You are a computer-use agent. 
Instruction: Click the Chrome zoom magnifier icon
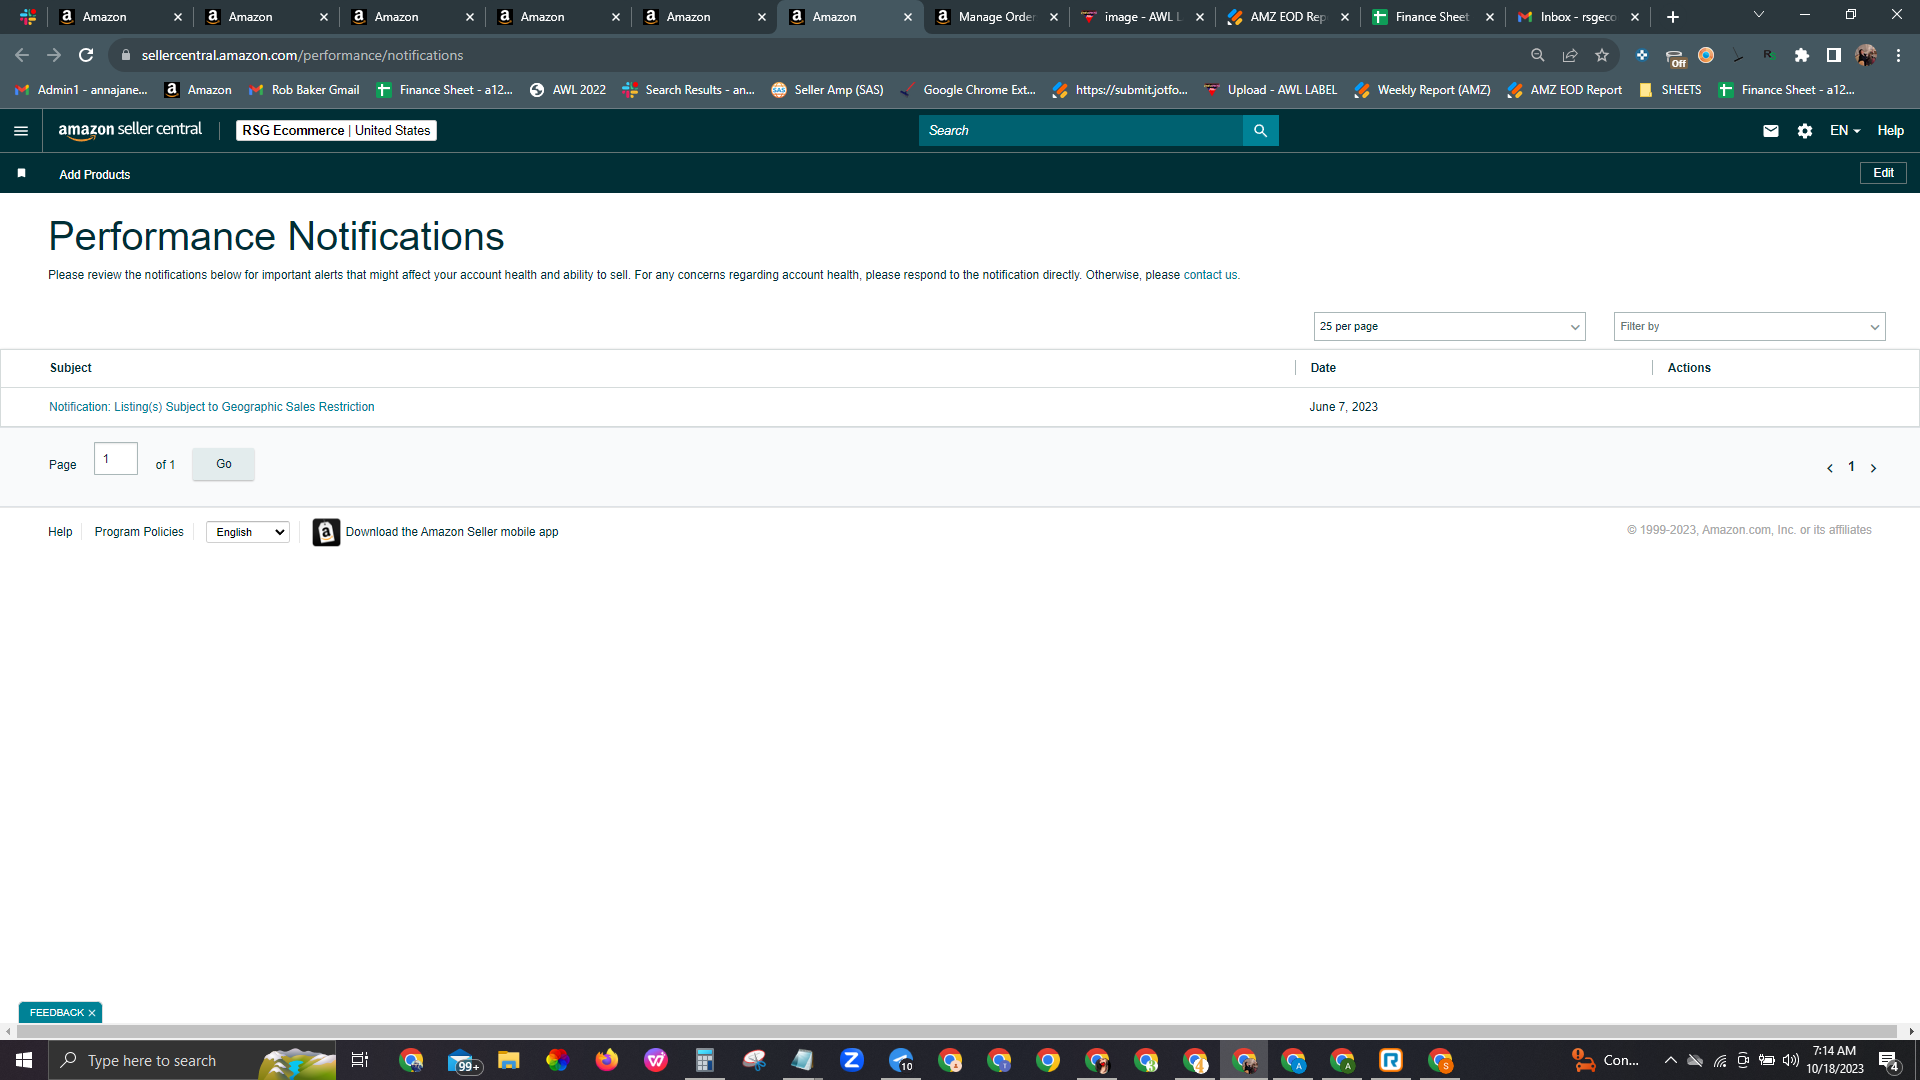click(1538, 55)
